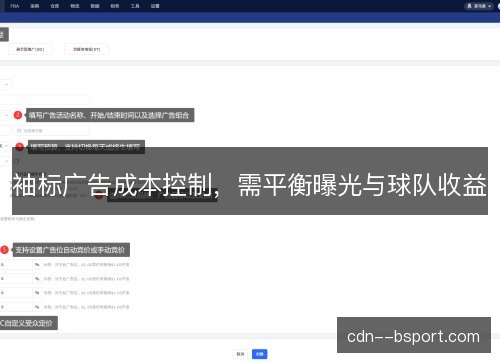Viewport: 500px width, 362px height.
Task: Click the bottom placement bid percentage input
Action: click(x=16, y=307)
